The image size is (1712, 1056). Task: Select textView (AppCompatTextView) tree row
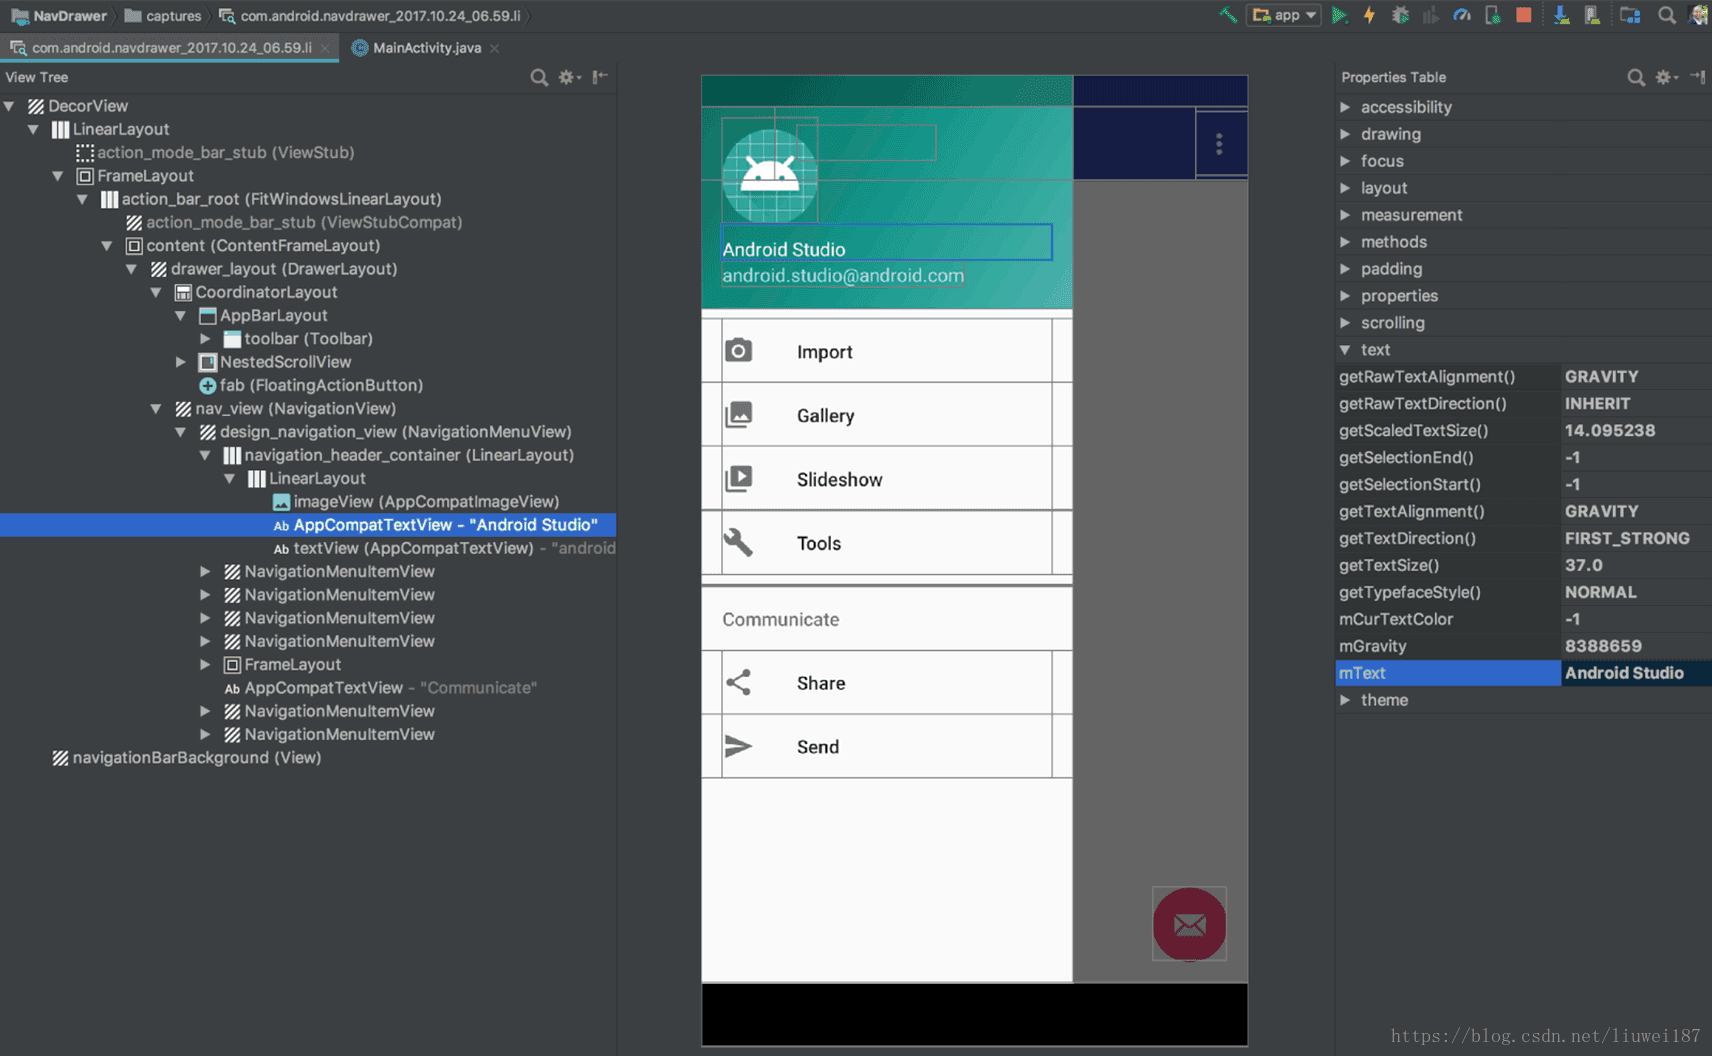pos(444,548)
